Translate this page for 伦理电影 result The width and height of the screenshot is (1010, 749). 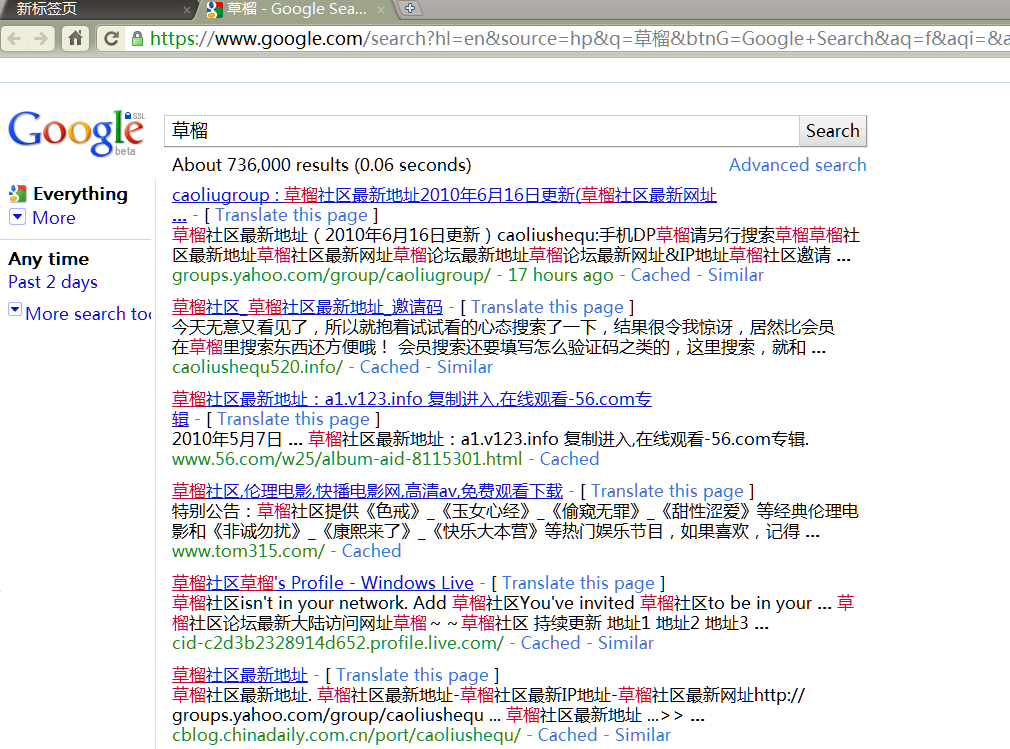click(667, 491)
